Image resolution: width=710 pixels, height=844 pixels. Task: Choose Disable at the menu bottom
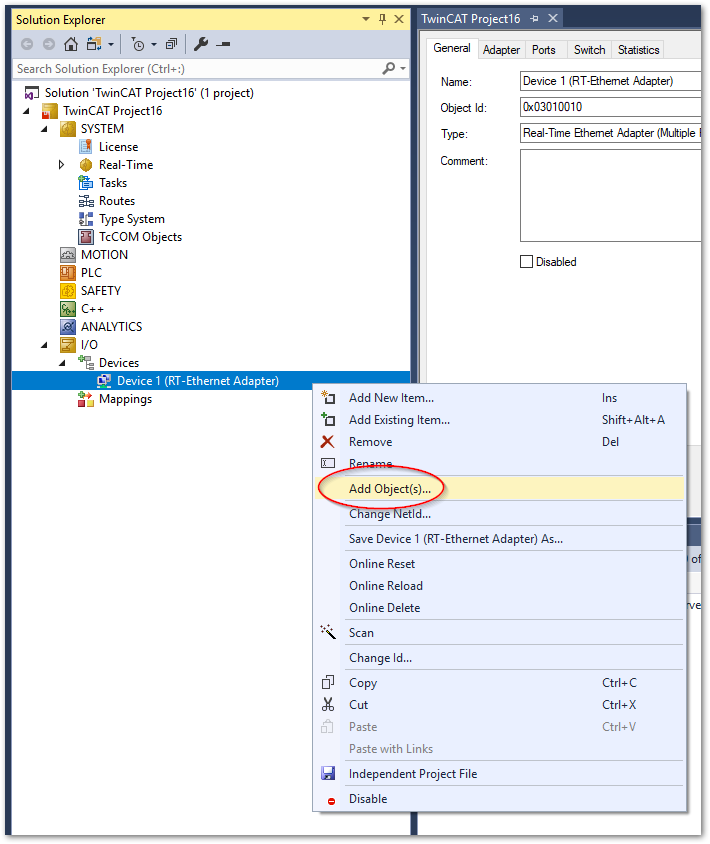500,799
